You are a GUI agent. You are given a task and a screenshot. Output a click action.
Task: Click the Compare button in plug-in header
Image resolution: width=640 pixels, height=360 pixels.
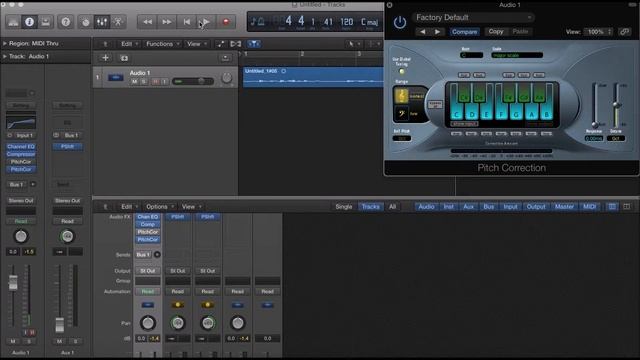[464, 31]
